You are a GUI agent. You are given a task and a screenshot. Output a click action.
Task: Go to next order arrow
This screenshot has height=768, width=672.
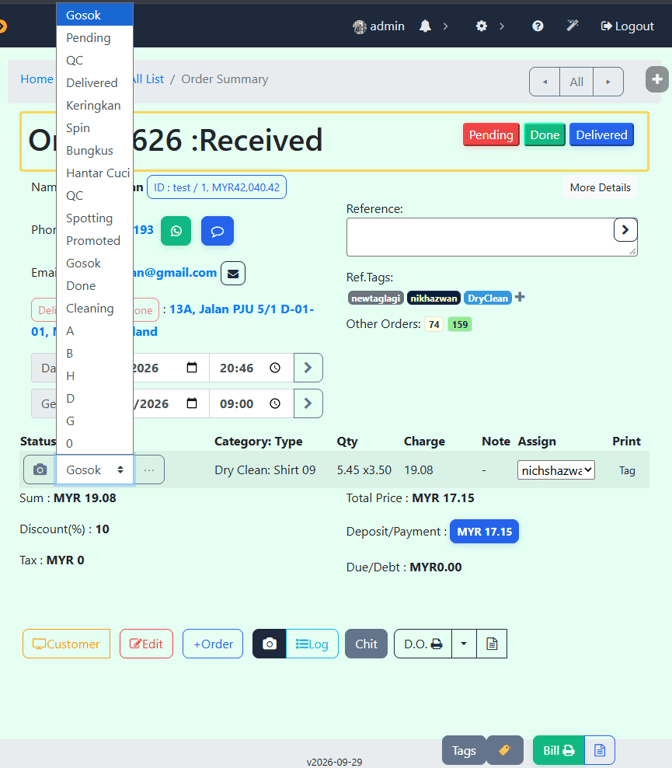608,82
